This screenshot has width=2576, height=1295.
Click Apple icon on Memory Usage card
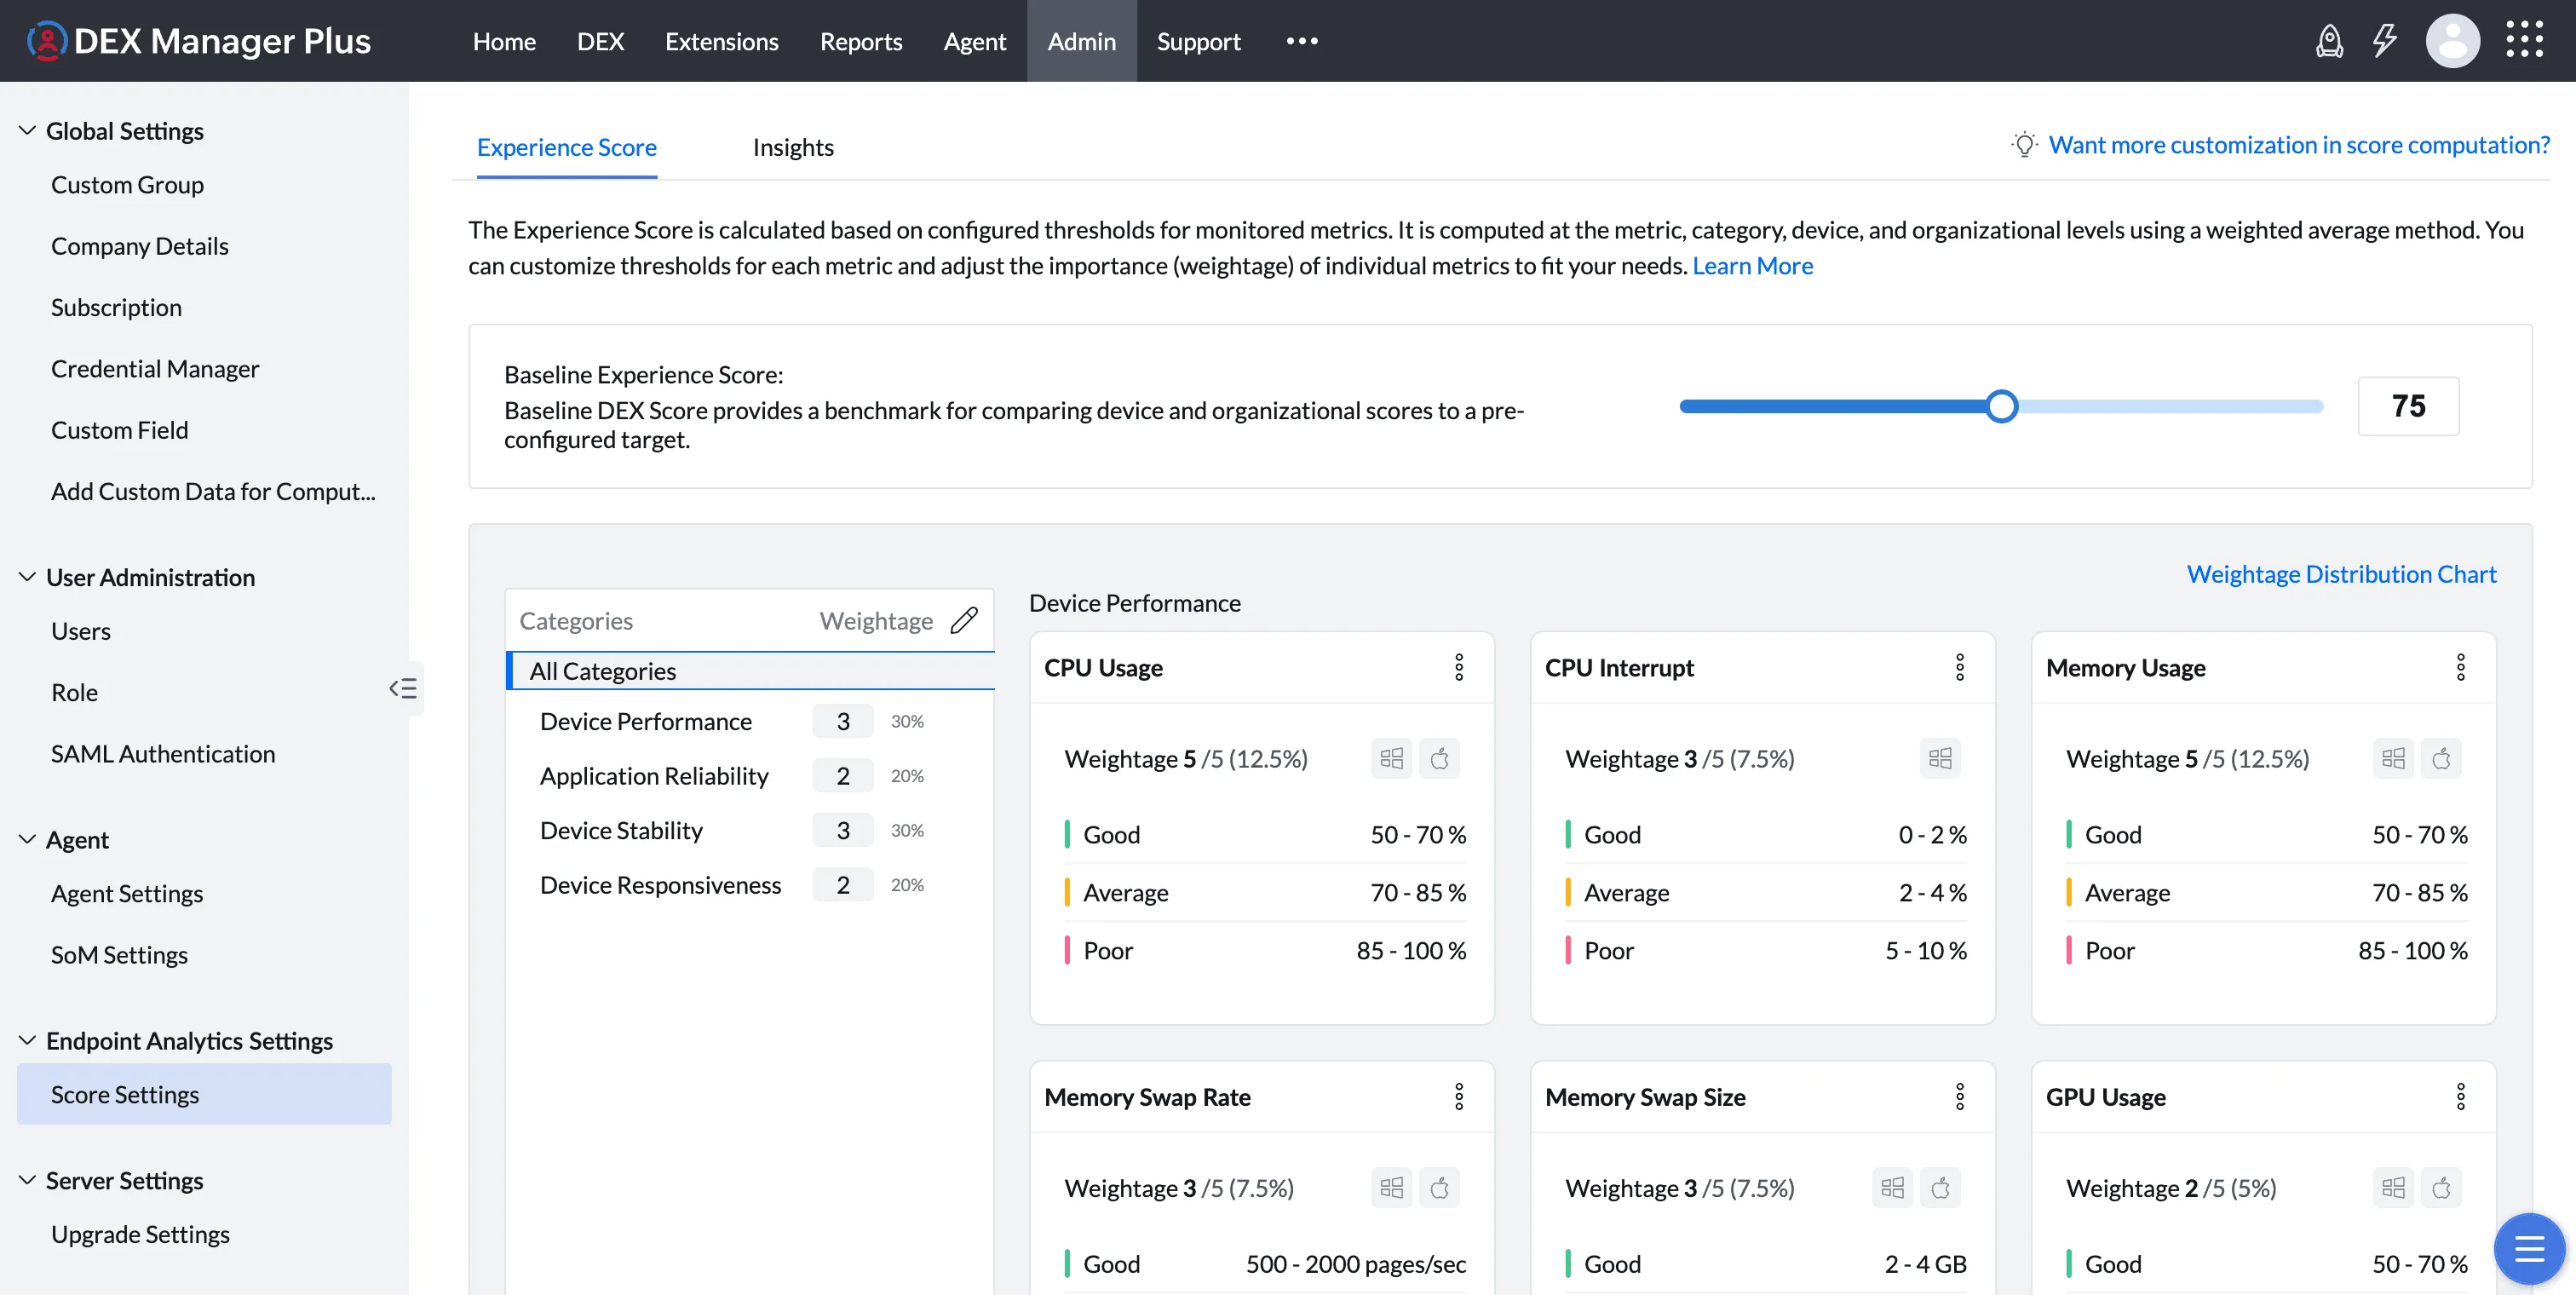click(2442, 758)
